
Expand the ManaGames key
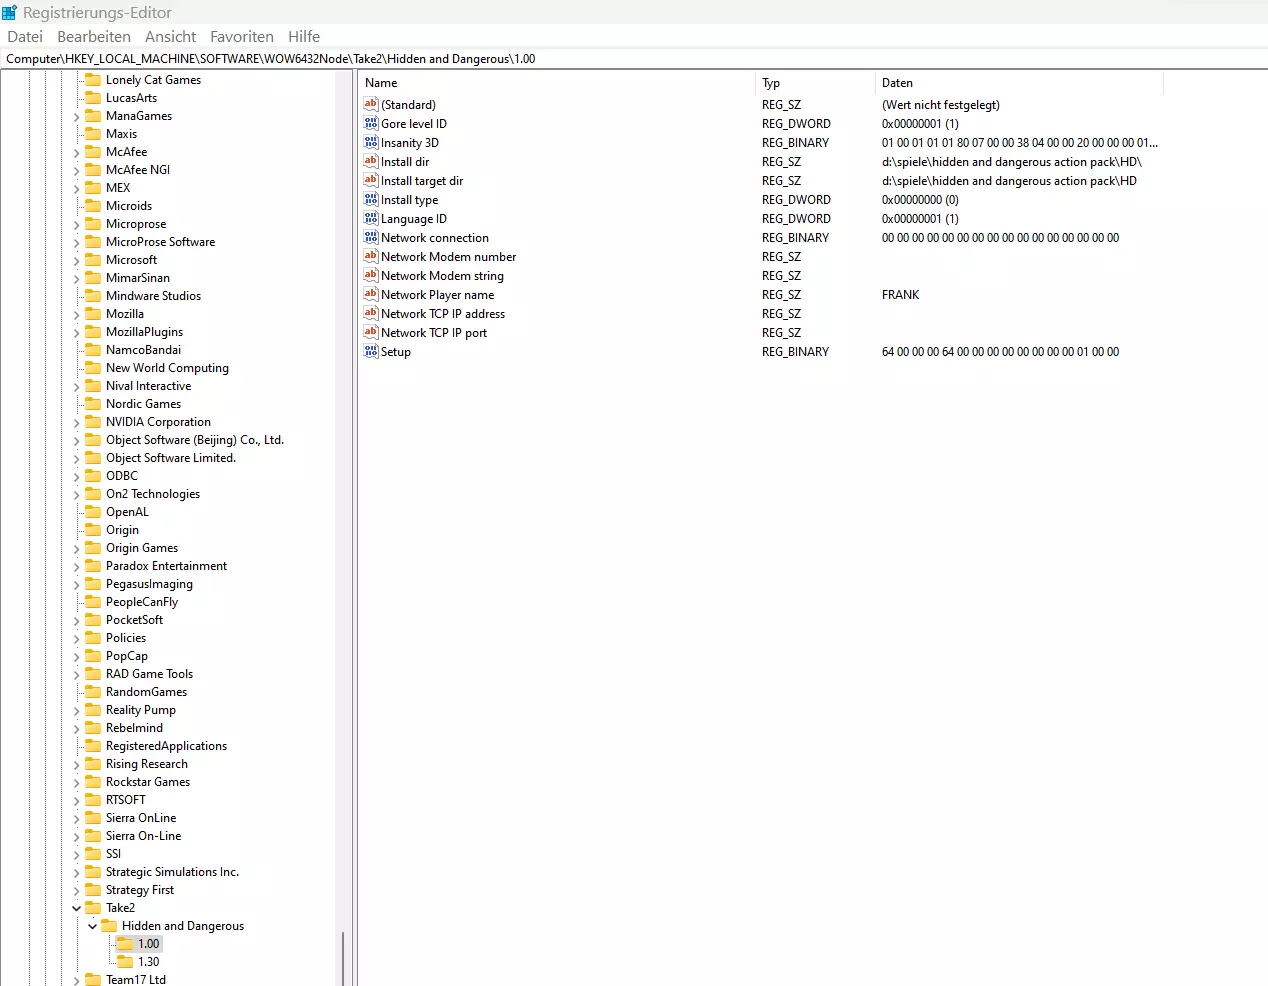point(77,116)
